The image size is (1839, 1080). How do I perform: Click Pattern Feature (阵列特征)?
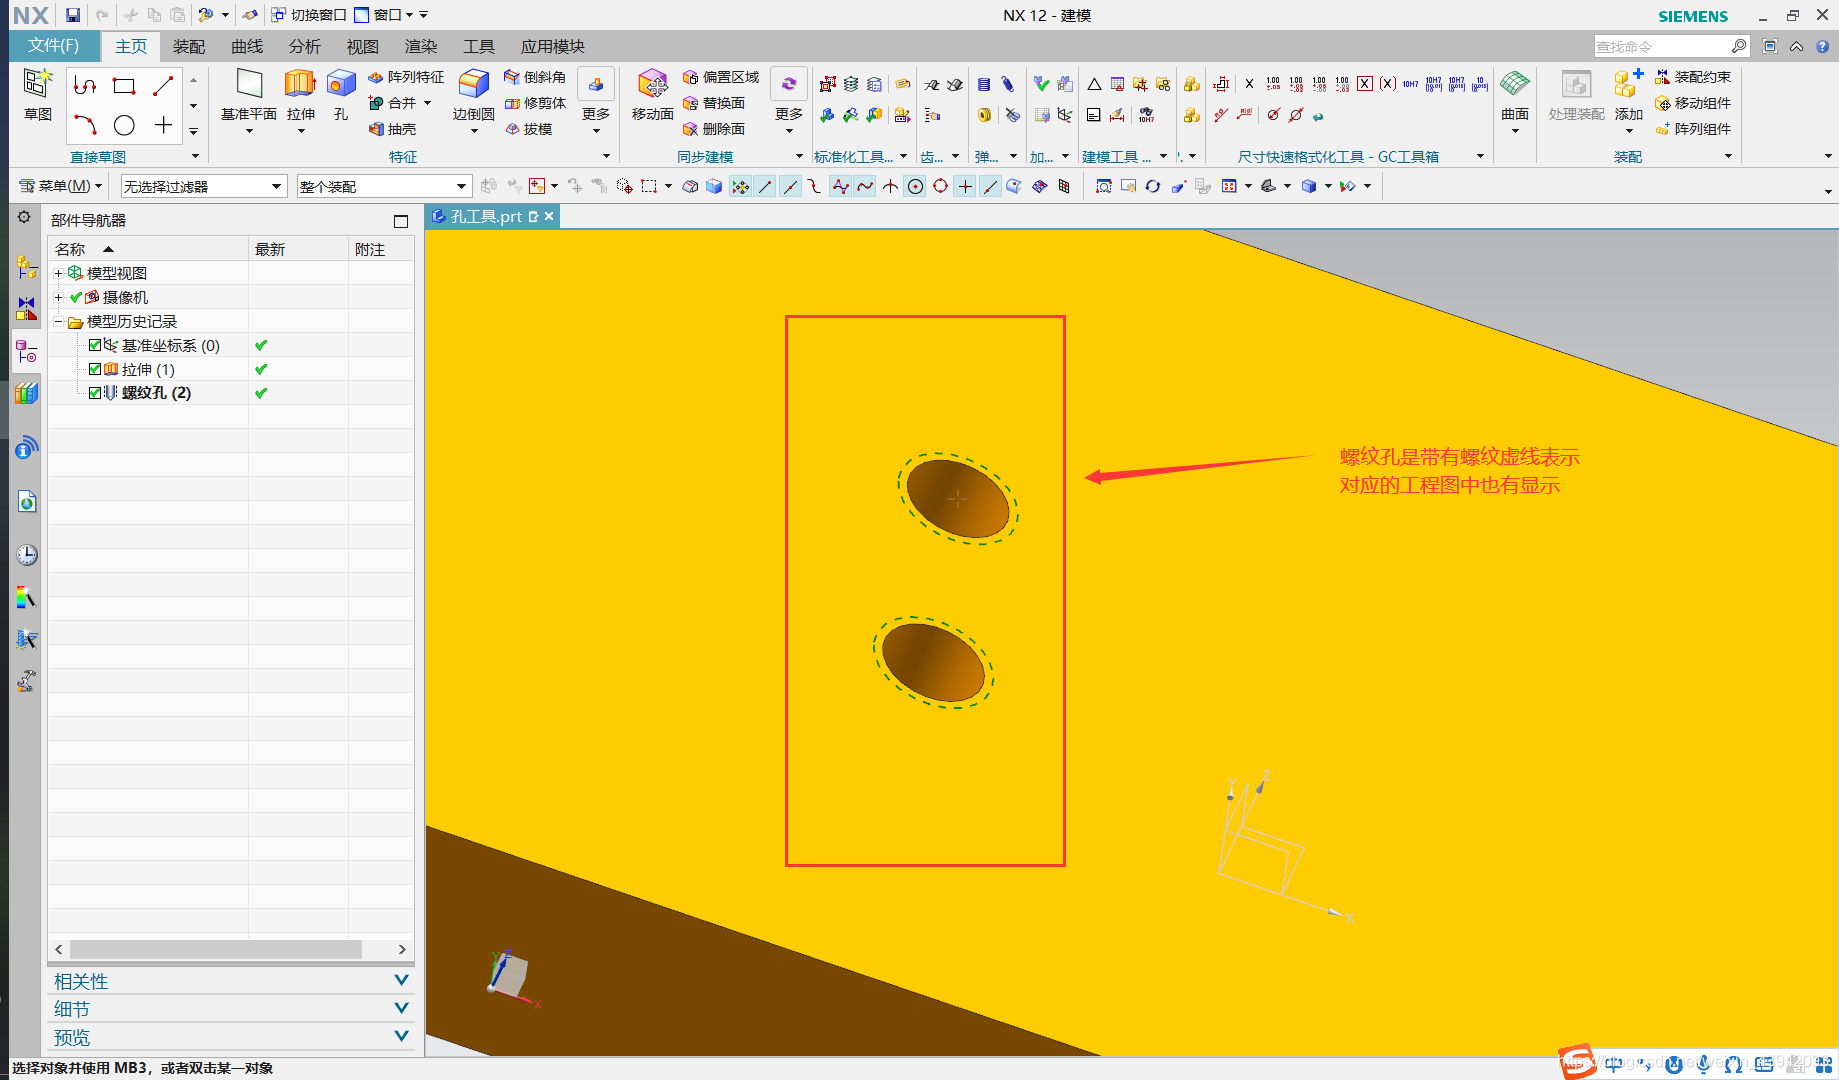pos(406,77)
